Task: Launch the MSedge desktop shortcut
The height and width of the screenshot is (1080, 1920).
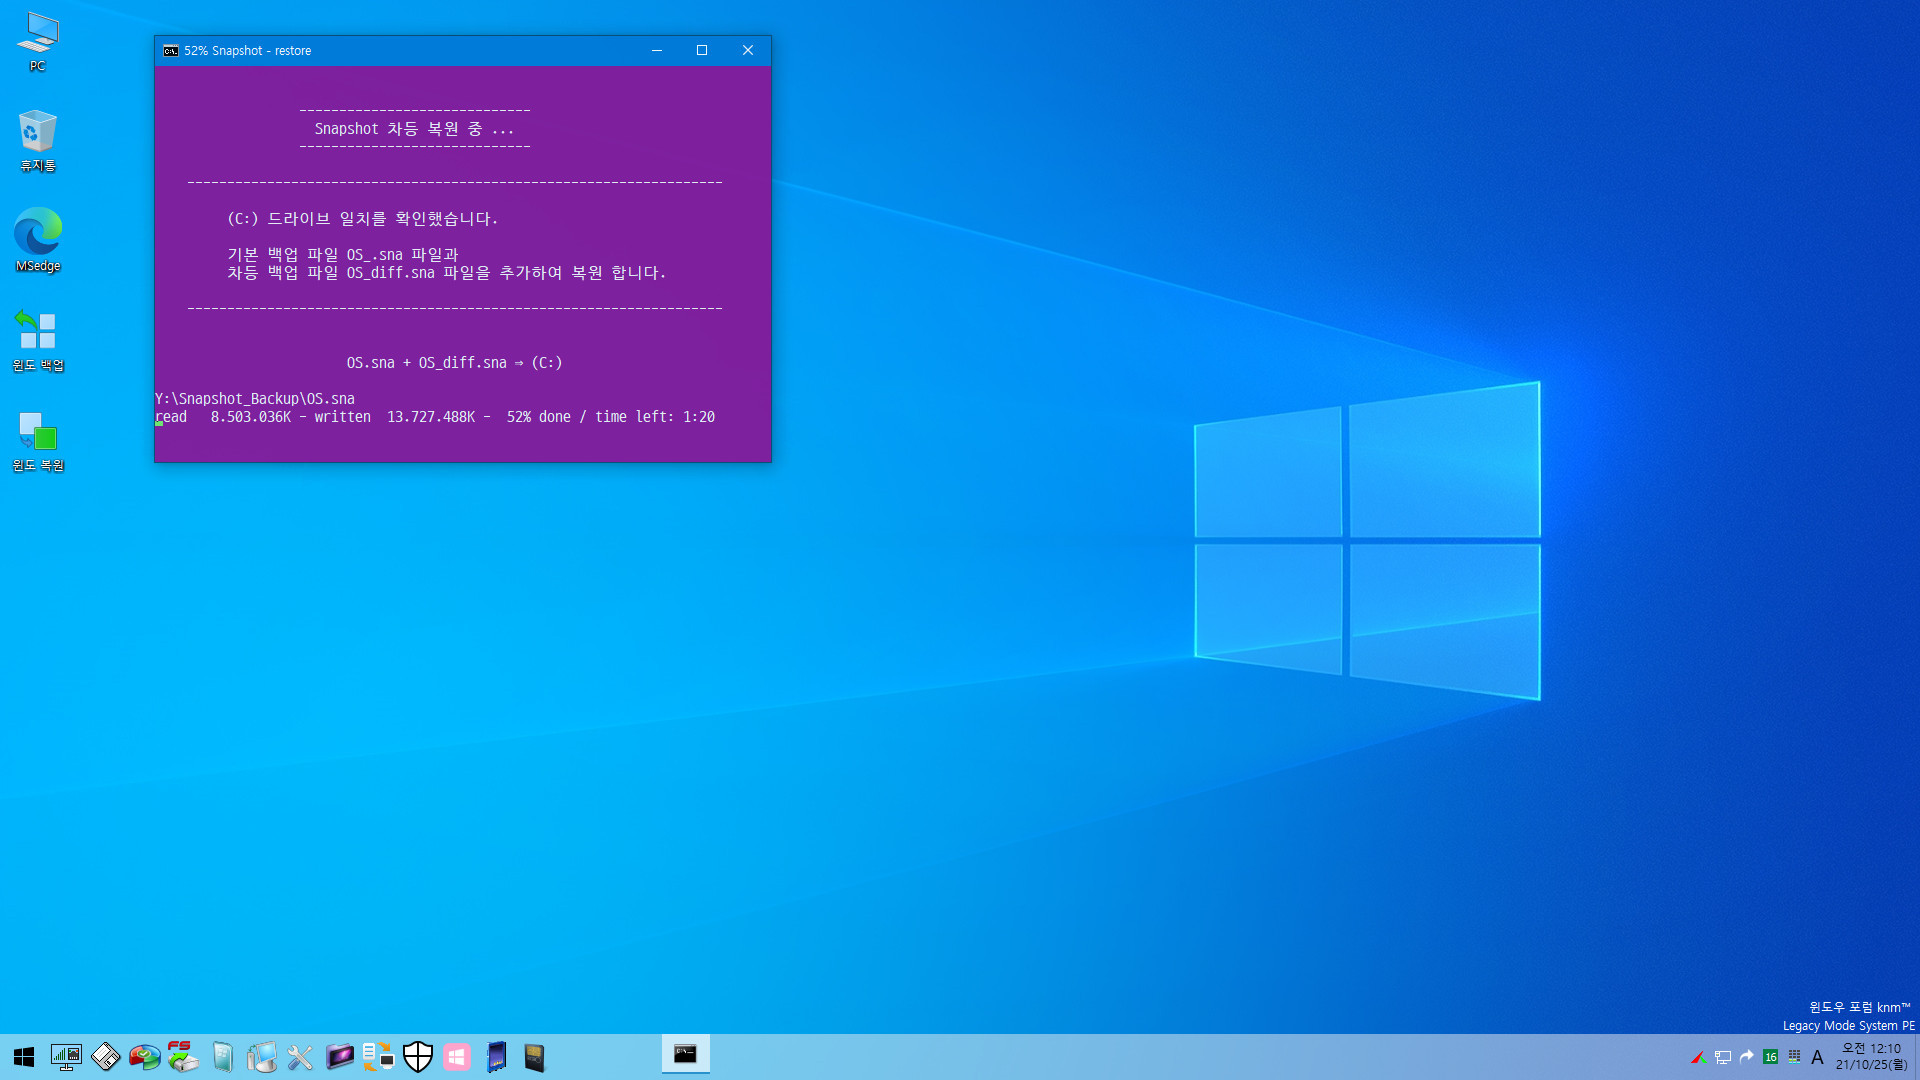Action: click(38, 240)
